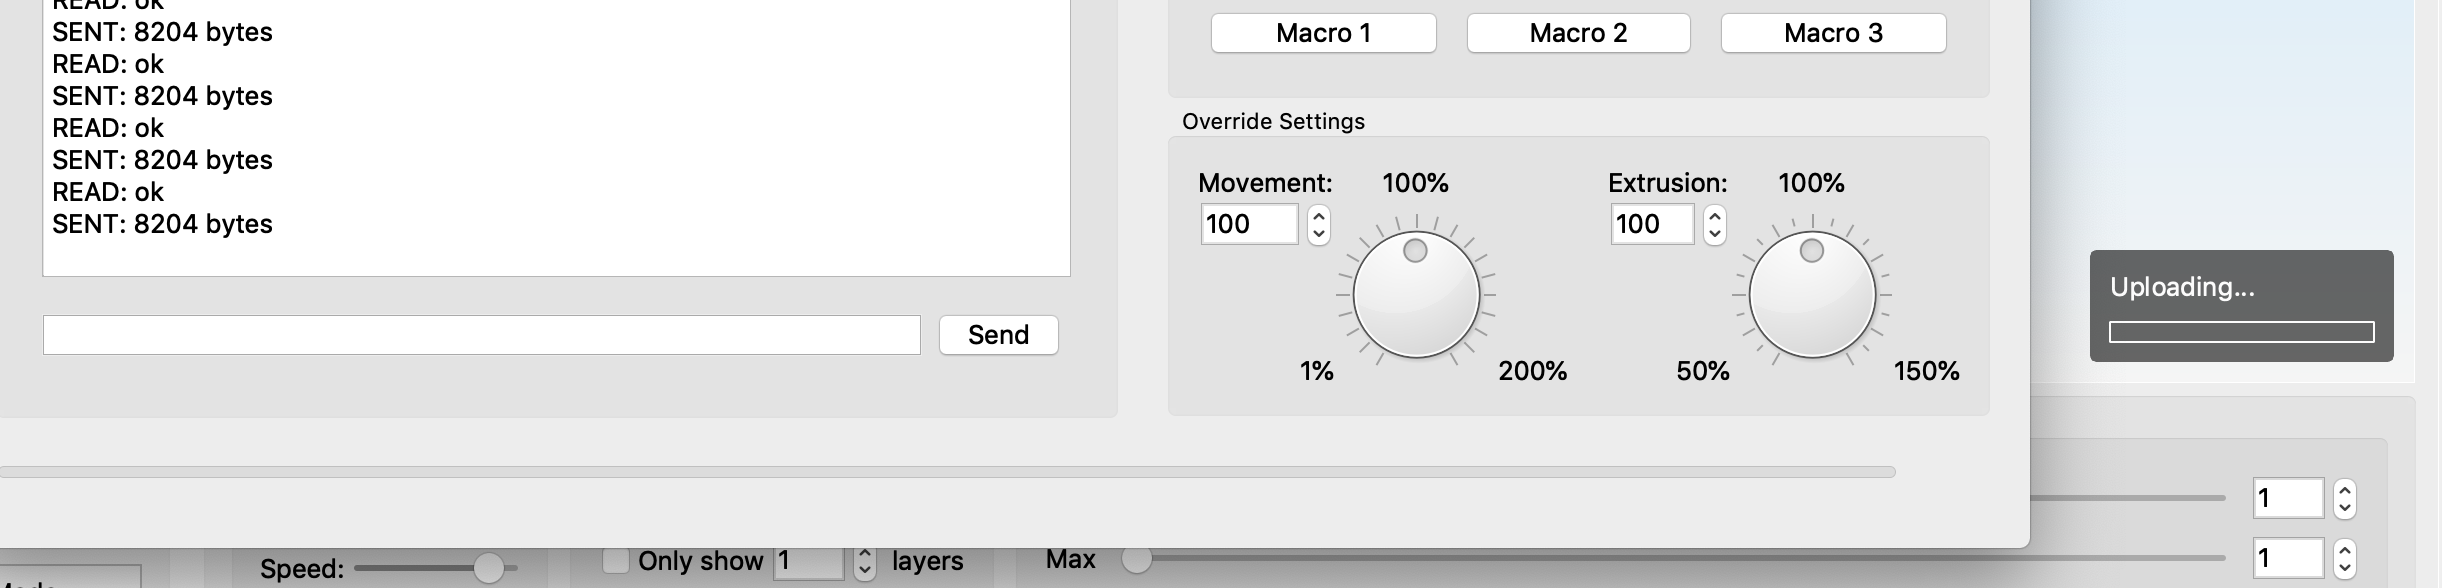
Task: Click the Extrusion override dial knob
Action: 1812,294
